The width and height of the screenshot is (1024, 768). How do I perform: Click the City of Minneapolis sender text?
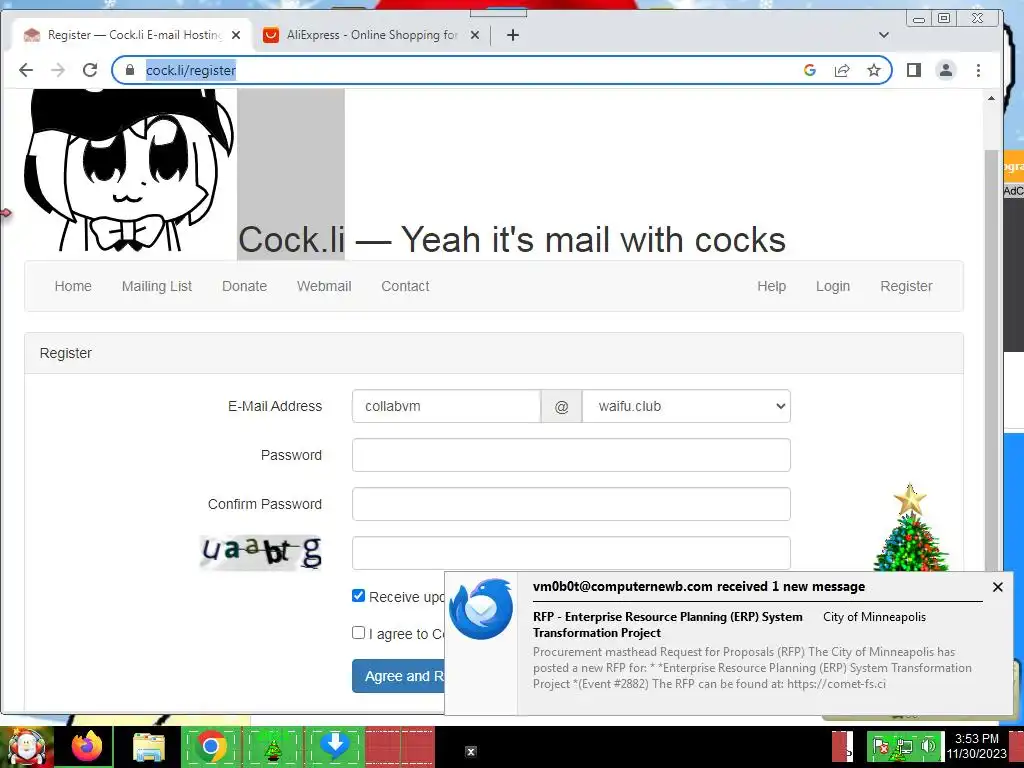coord(874,616)
